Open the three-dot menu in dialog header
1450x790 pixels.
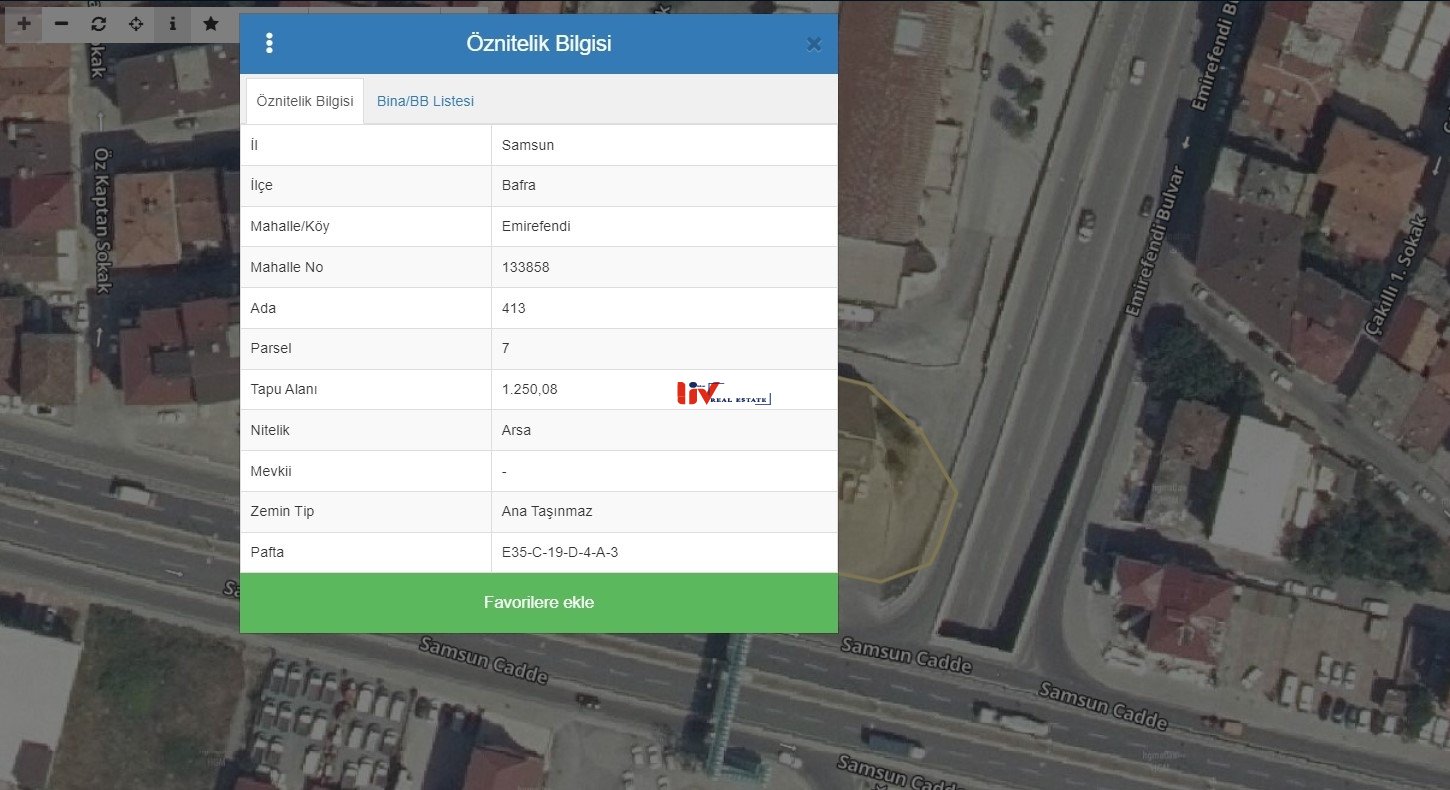pos(269,43)
